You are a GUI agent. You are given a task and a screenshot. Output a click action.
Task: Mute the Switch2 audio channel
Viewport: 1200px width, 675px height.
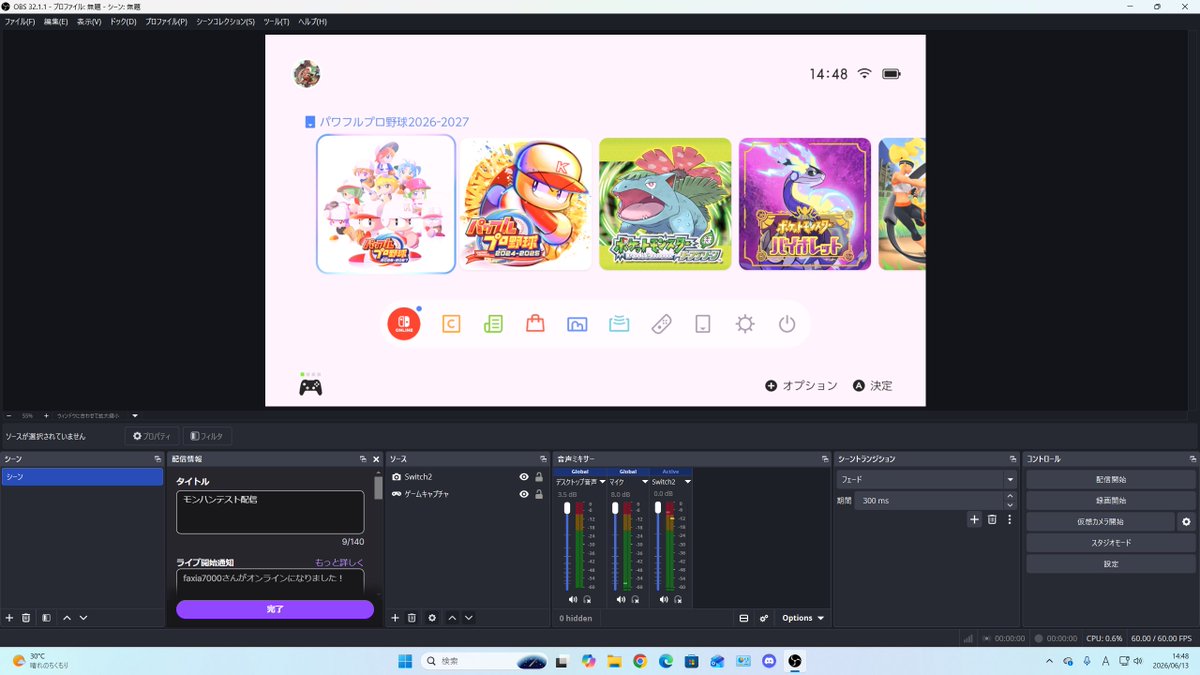pos(662,600)
